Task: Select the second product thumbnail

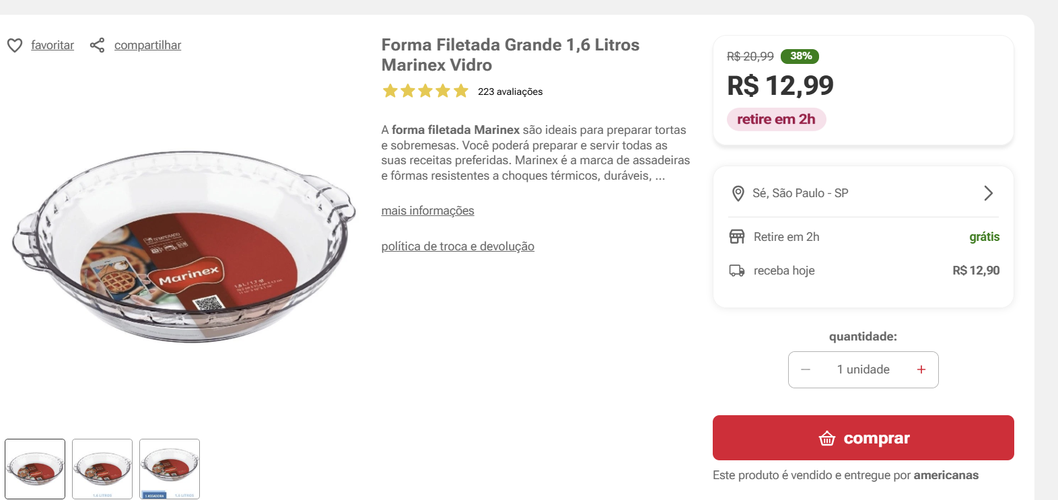Action: [102, 468]
